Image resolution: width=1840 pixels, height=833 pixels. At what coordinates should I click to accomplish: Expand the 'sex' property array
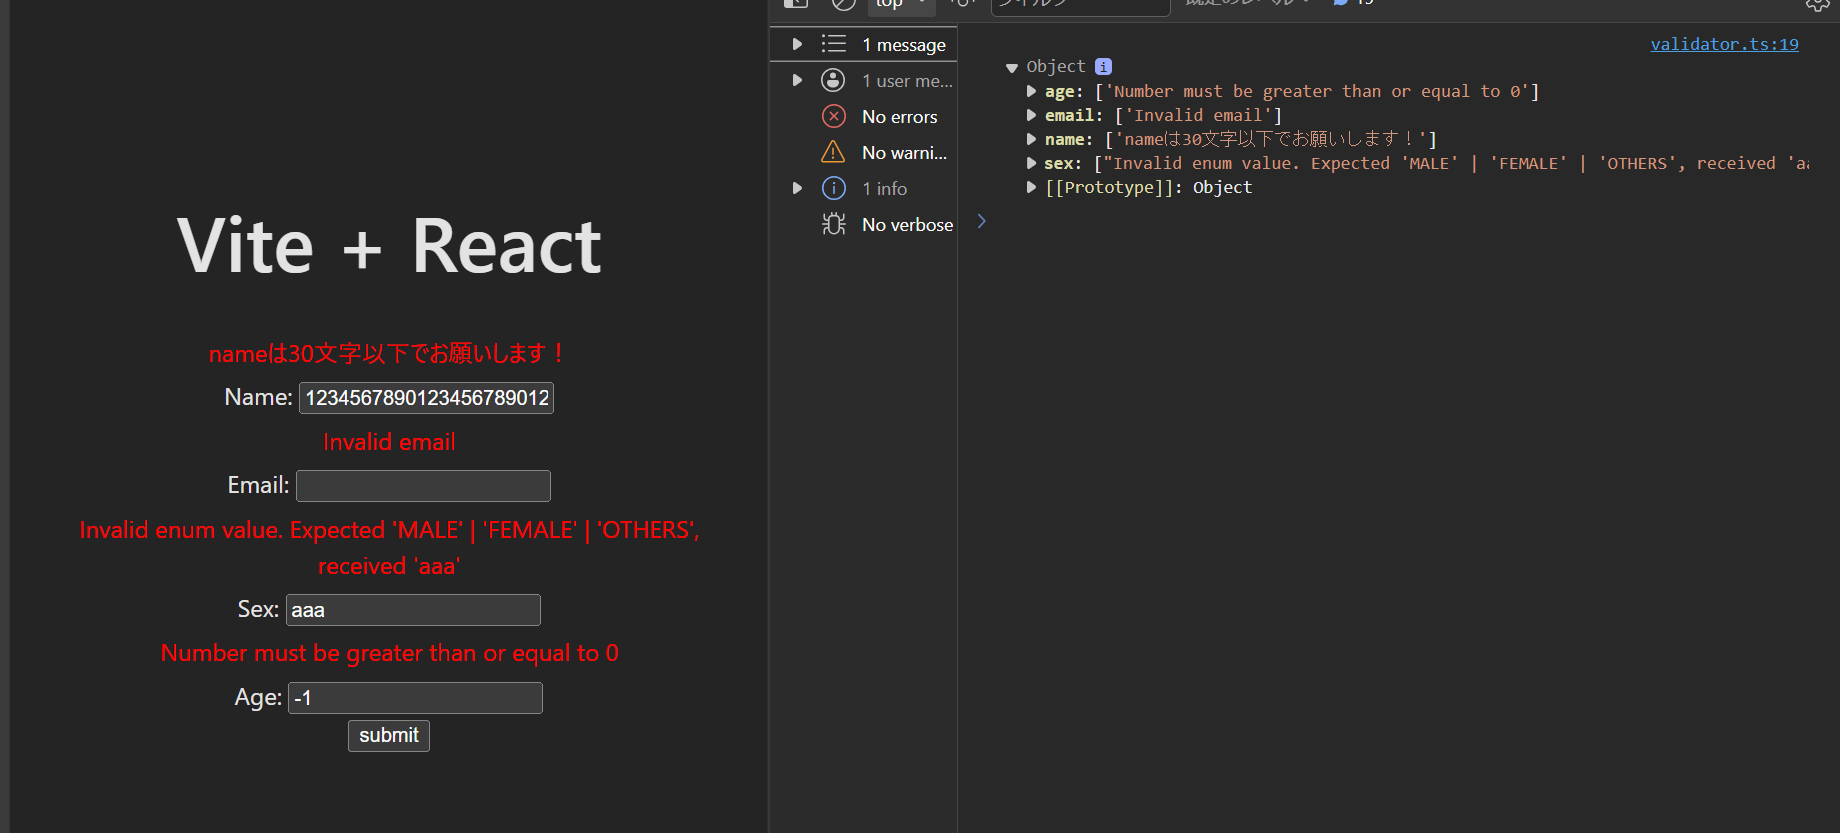coord(1031,163)
